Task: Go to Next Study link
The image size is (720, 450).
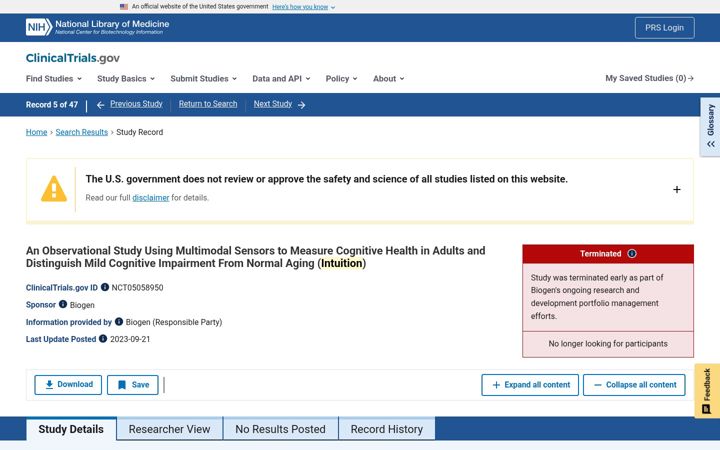Action: [273, 104]
